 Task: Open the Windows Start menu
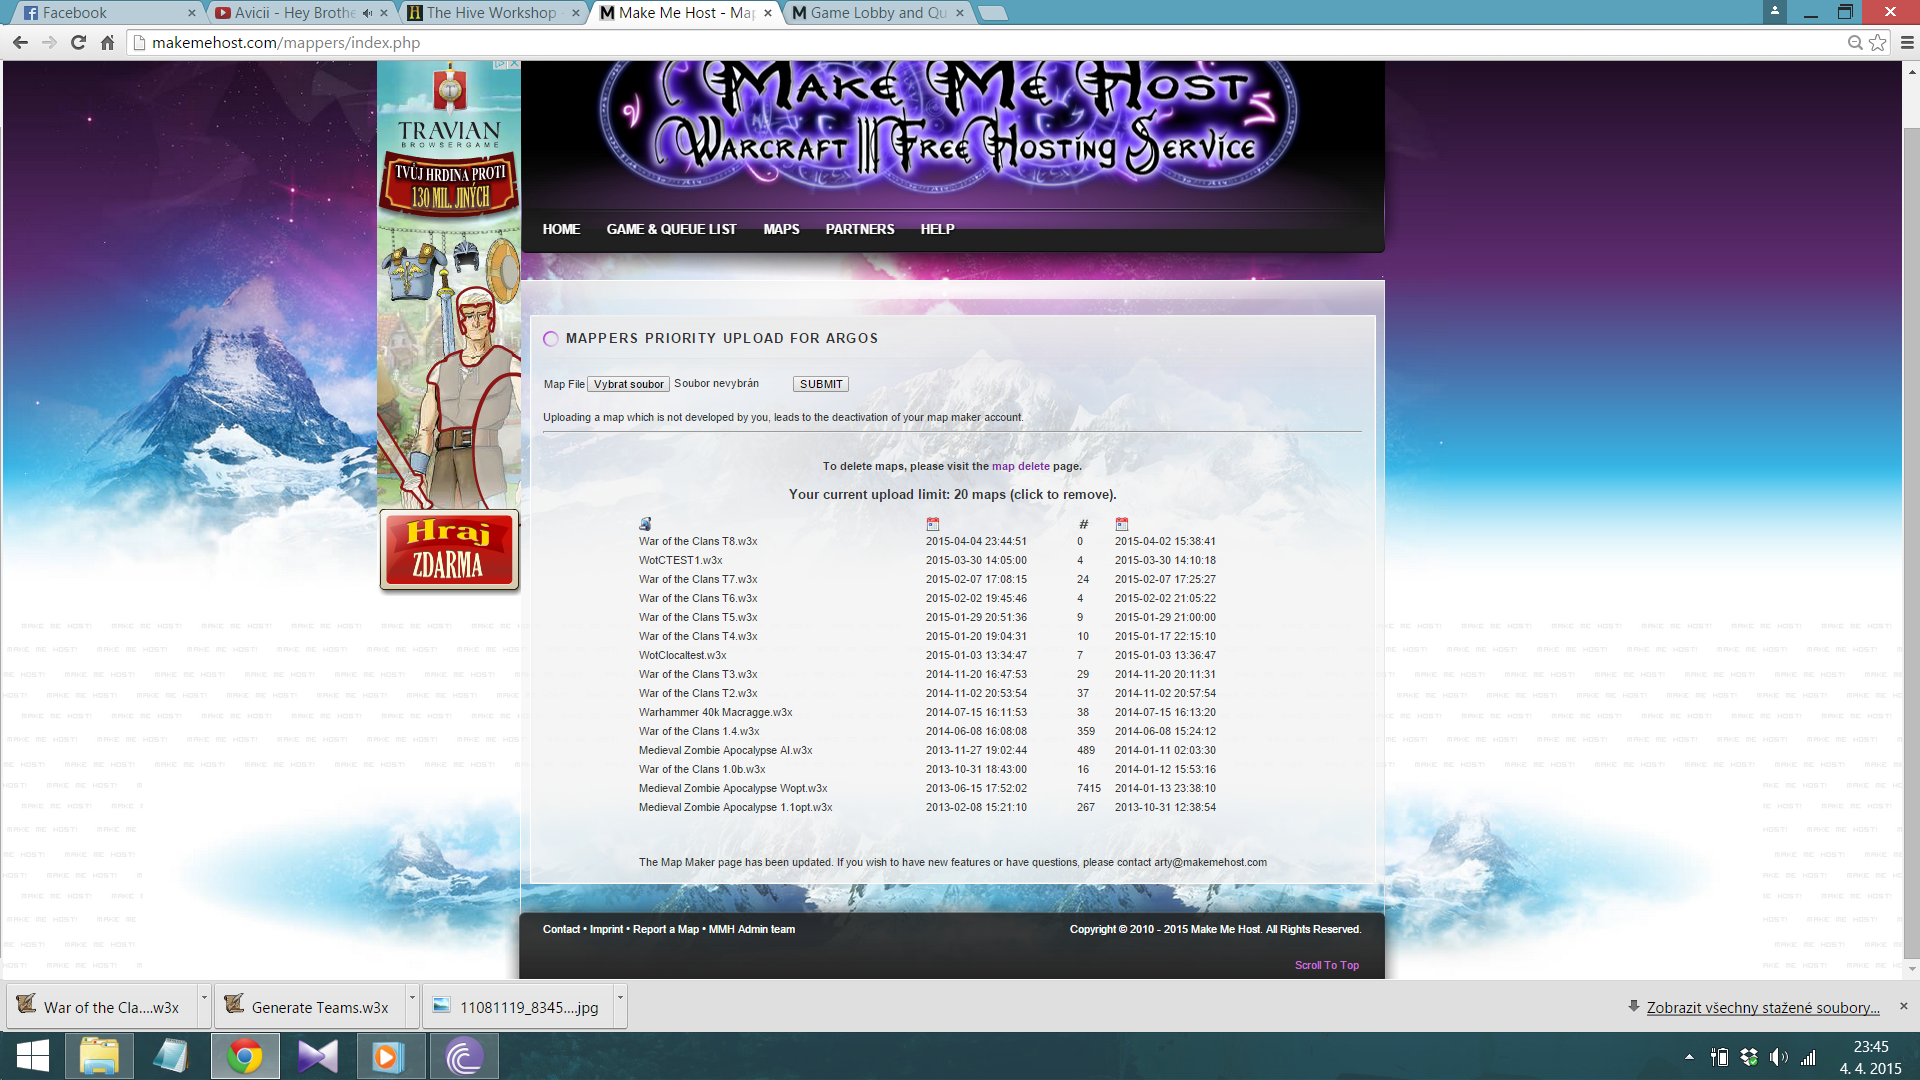tap(32, 1056)
